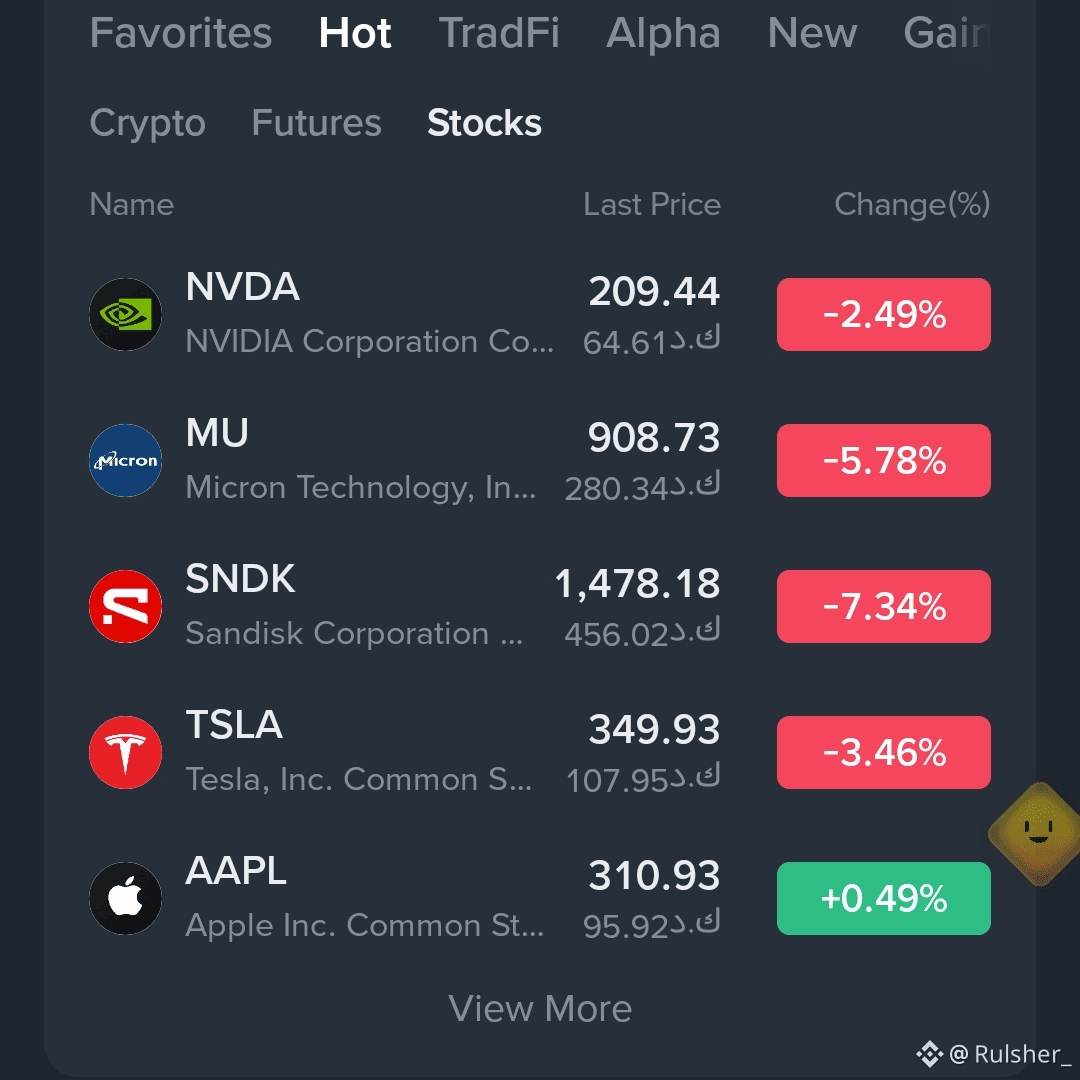Image resolution: width=1080 pixels, height=1080 pixels.
Task: Switch to the Favorites tab
Action: pyautogui.click(x=180, y=32)
